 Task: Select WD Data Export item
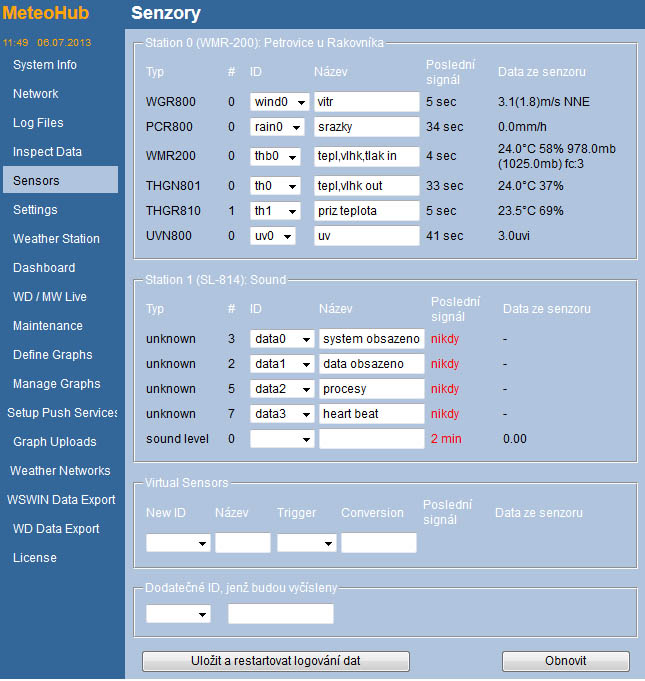coord(56,529)
